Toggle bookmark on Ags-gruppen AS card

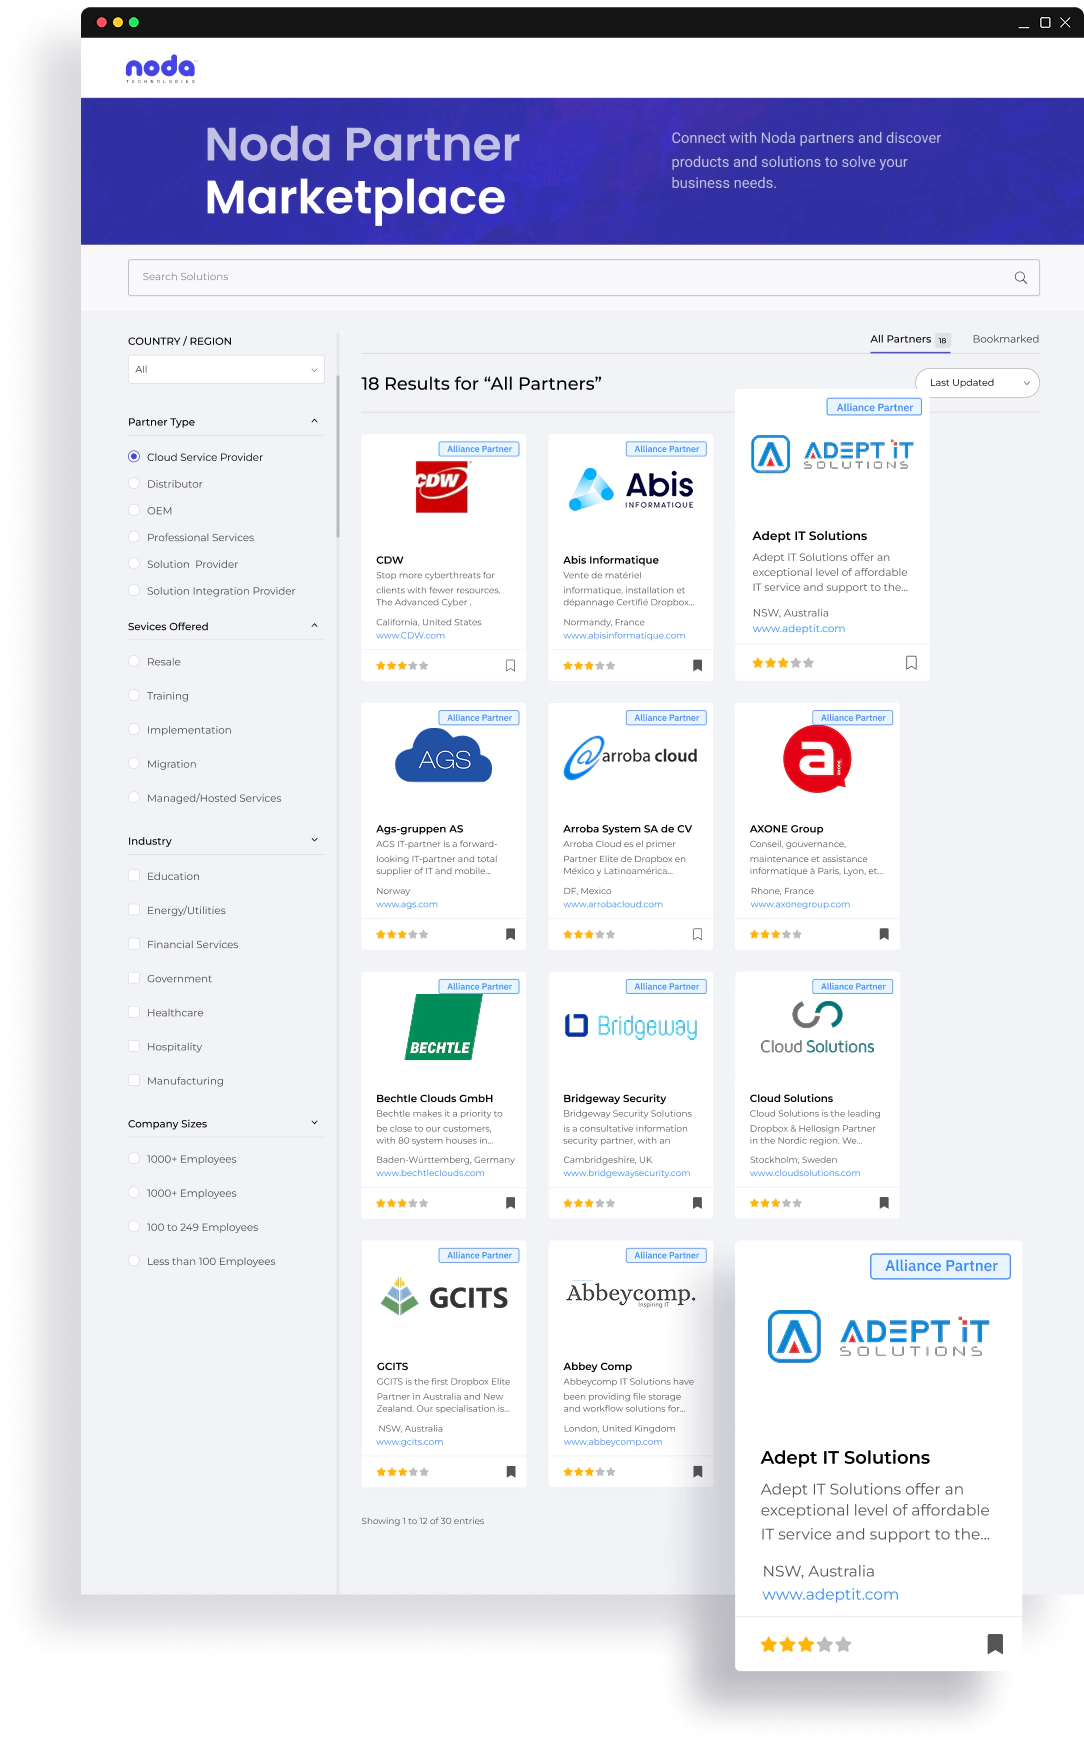[510, 934]
